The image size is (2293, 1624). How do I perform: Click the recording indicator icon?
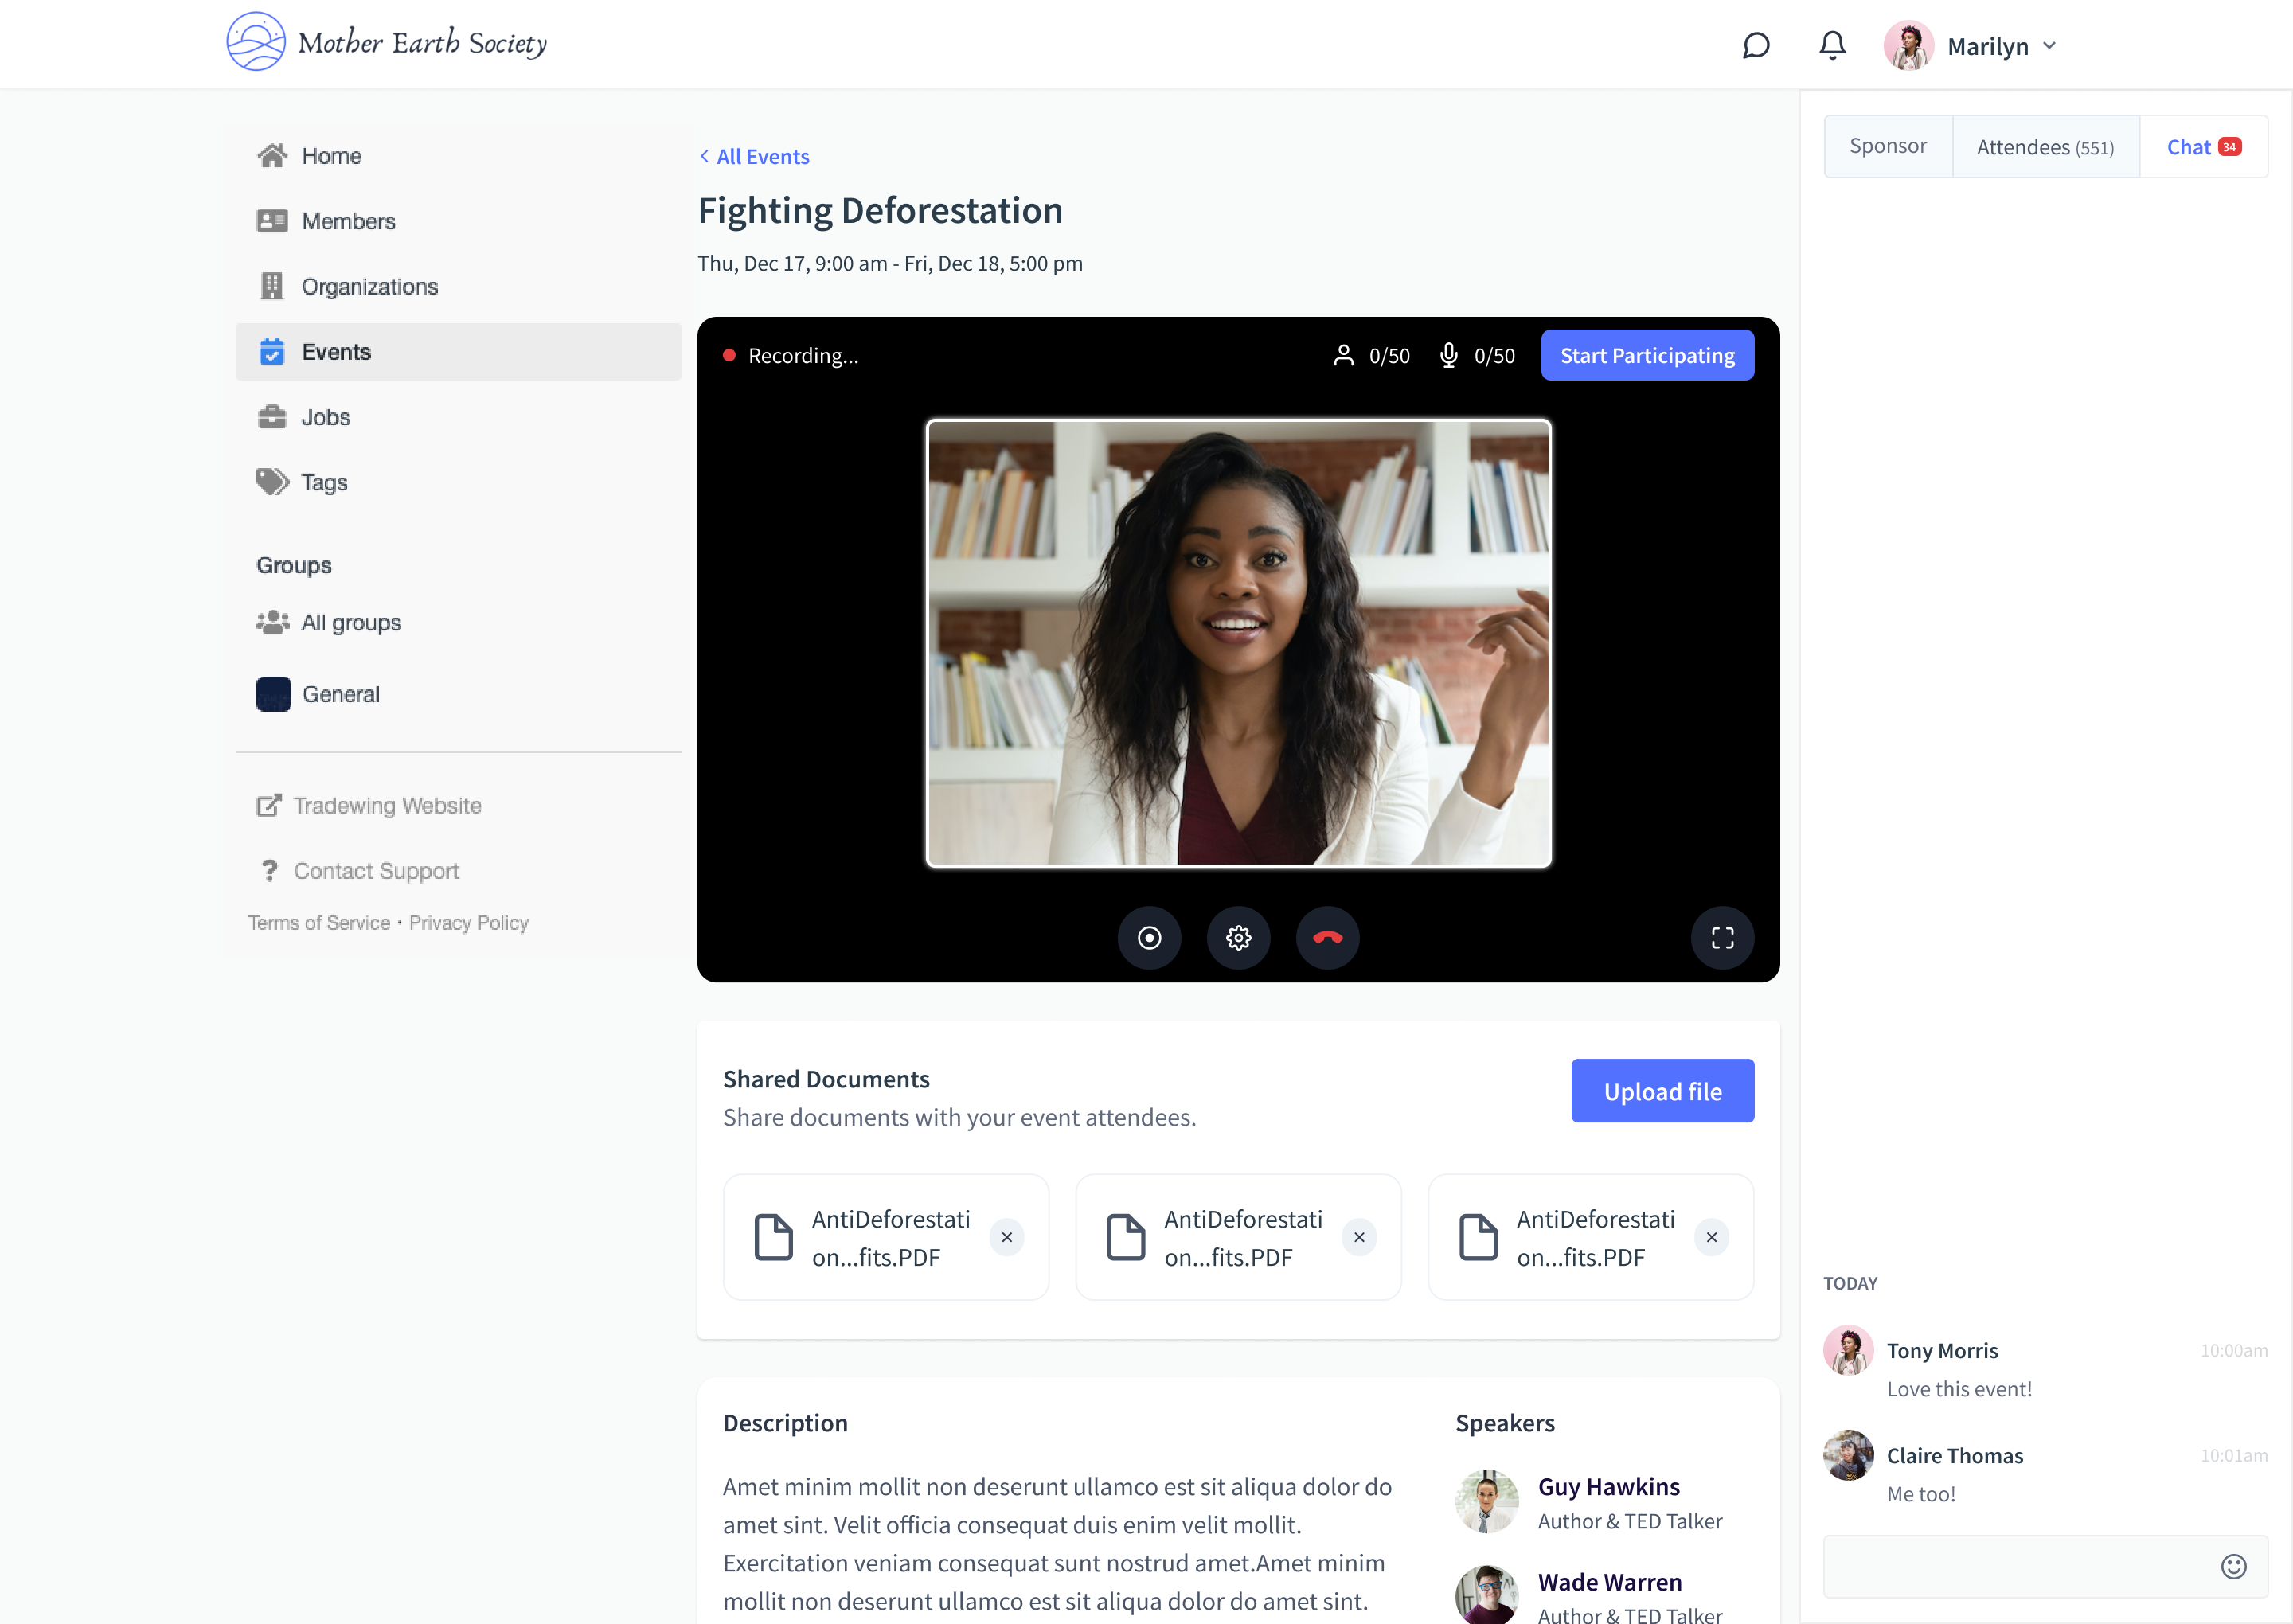pyautogui.click(x=729, y=355)
